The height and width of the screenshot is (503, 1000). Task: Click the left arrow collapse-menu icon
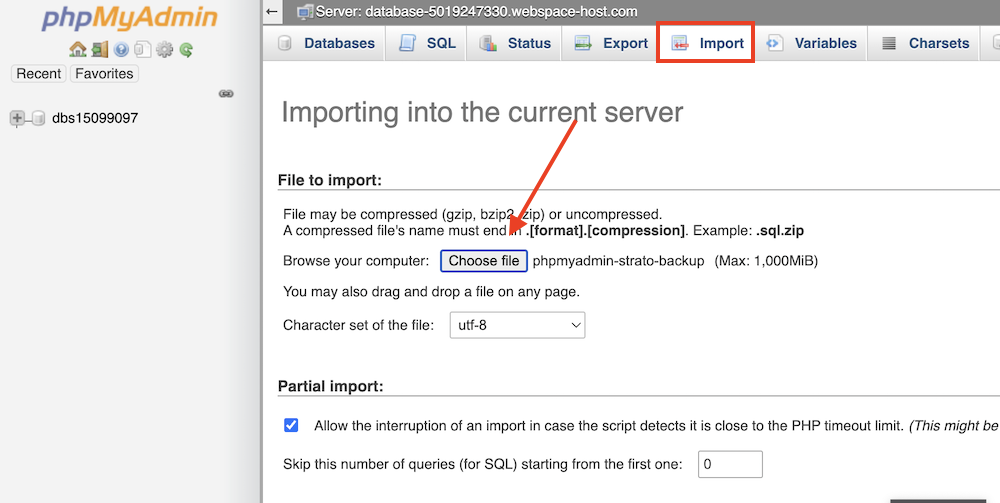[272, 11]
